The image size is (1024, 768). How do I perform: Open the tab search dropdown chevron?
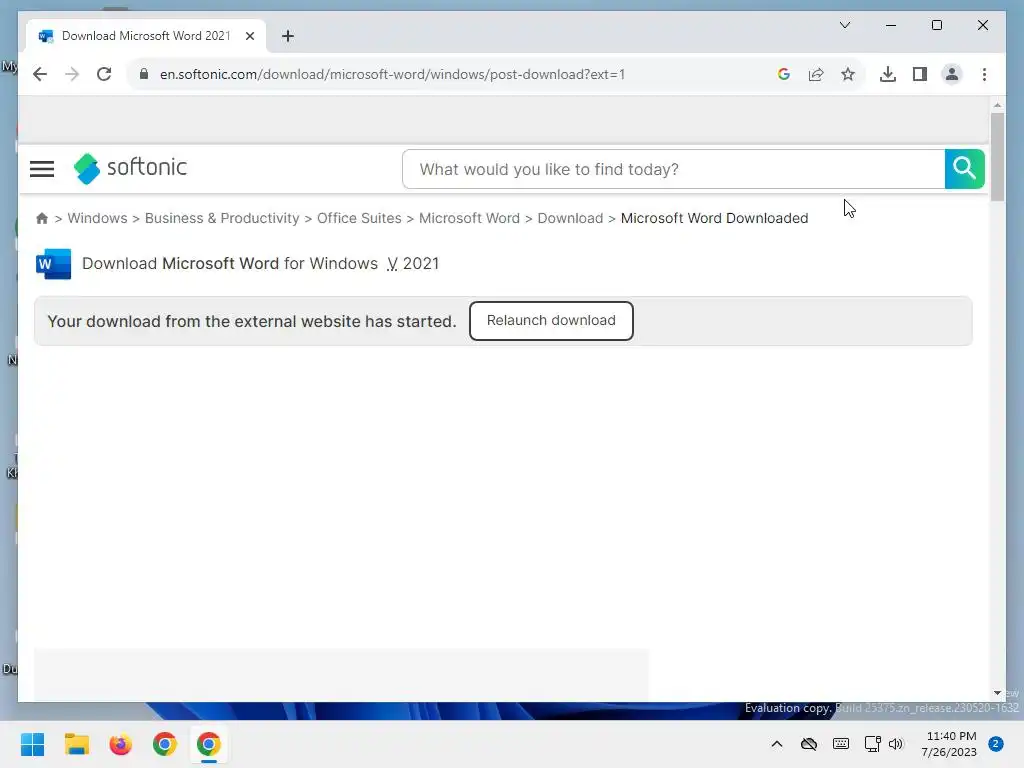[x=844, y=25]
